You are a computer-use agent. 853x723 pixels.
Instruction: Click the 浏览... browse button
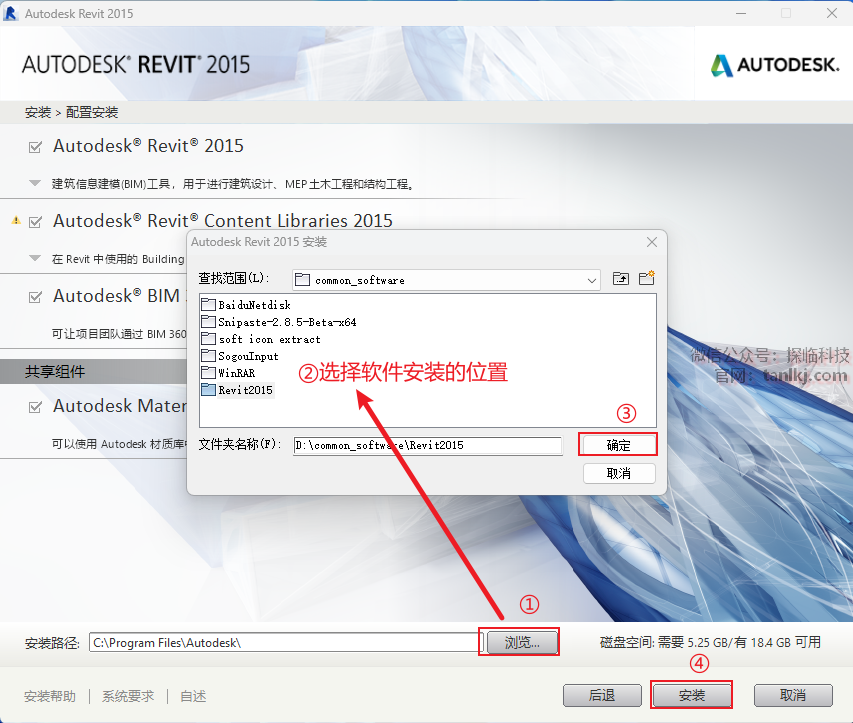coord(522,642)
